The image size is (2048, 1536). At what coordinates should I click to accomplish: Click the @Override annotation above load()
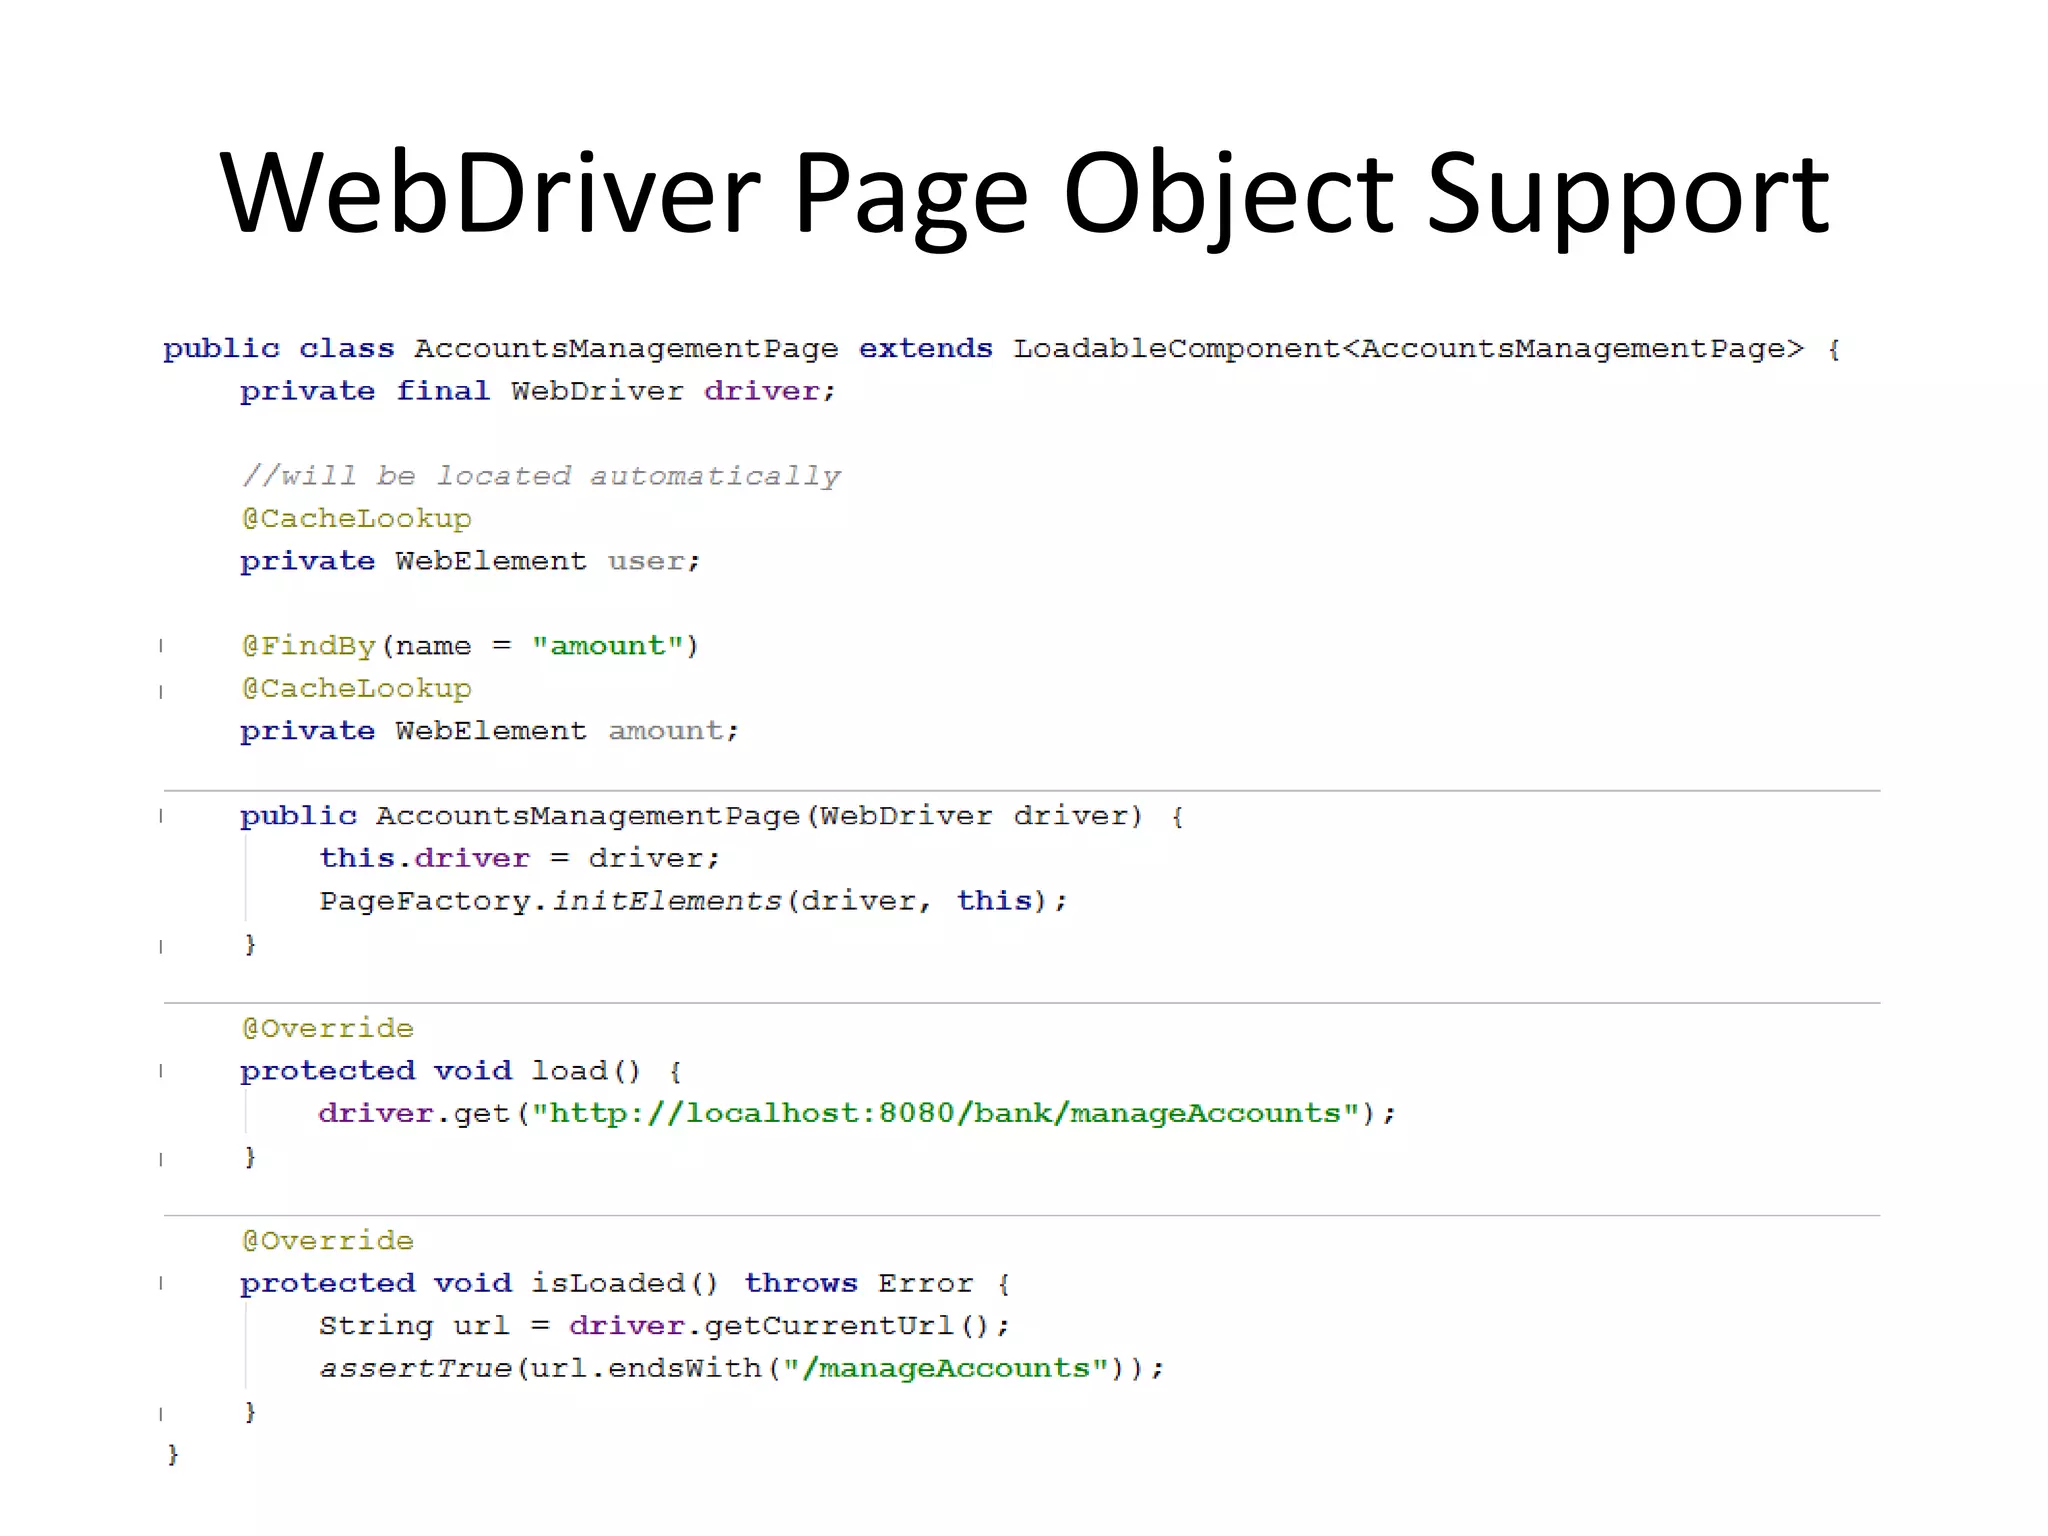(x=327, y=1028)
